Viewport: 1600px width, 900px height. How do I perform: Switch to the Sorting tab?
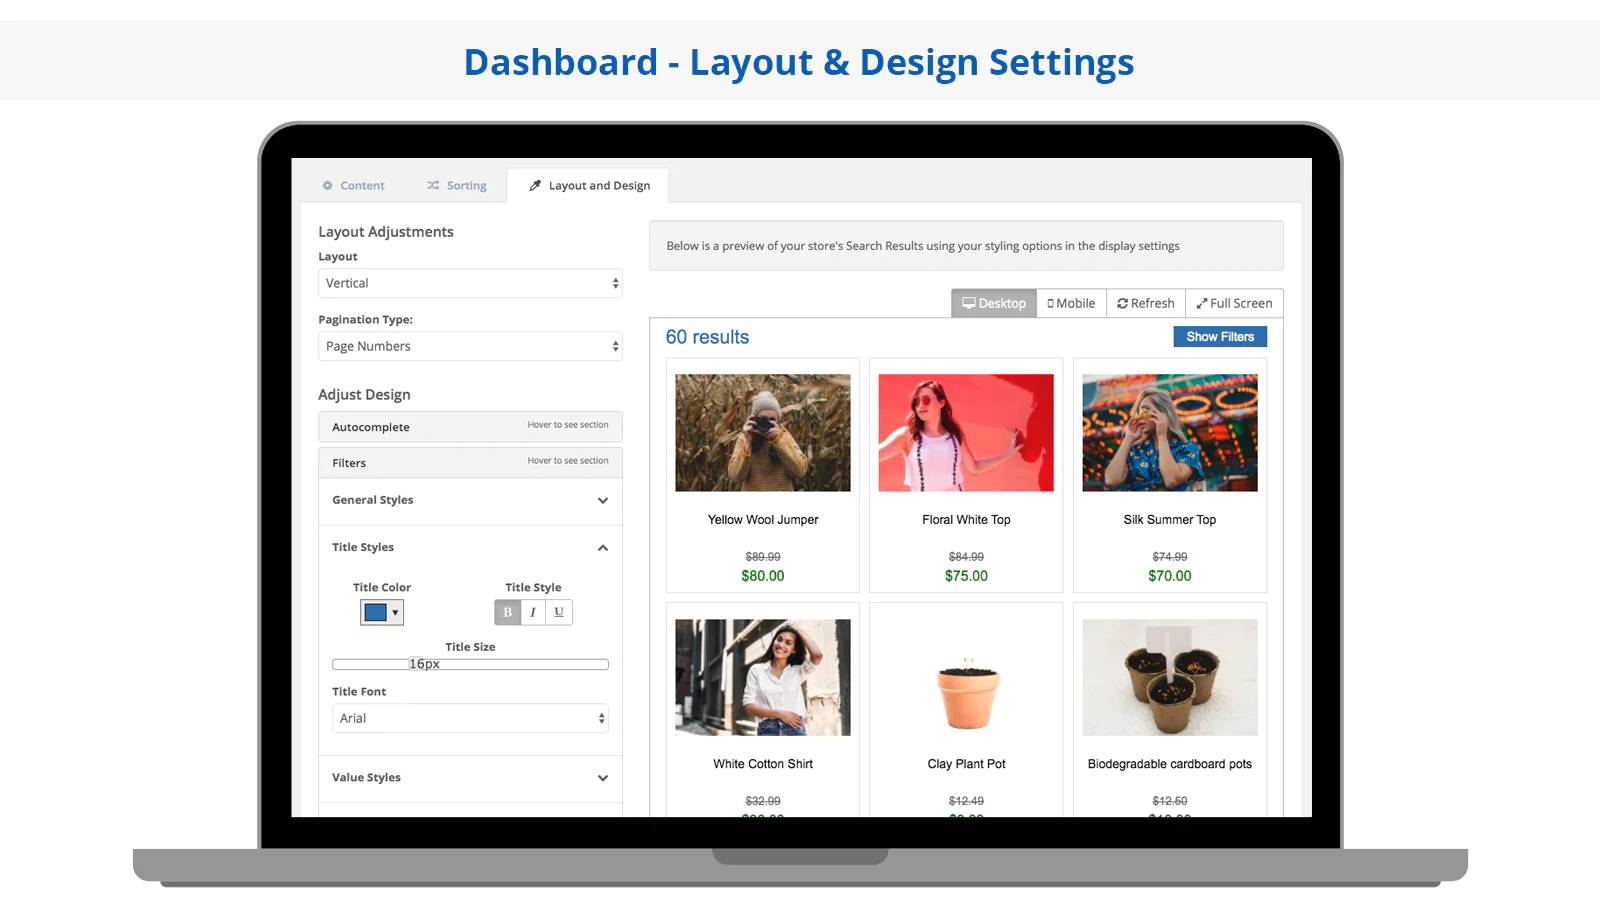click(457, 186)
